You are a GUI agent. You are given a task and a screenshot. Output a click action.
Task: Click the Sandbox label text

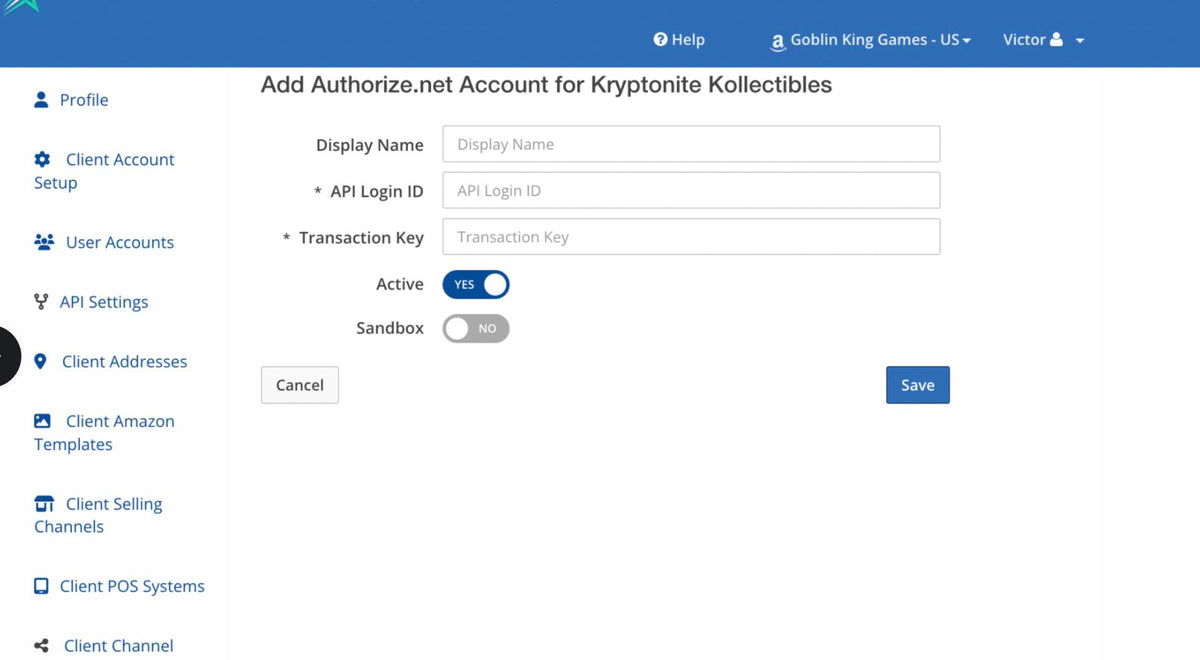click(390, 328)
